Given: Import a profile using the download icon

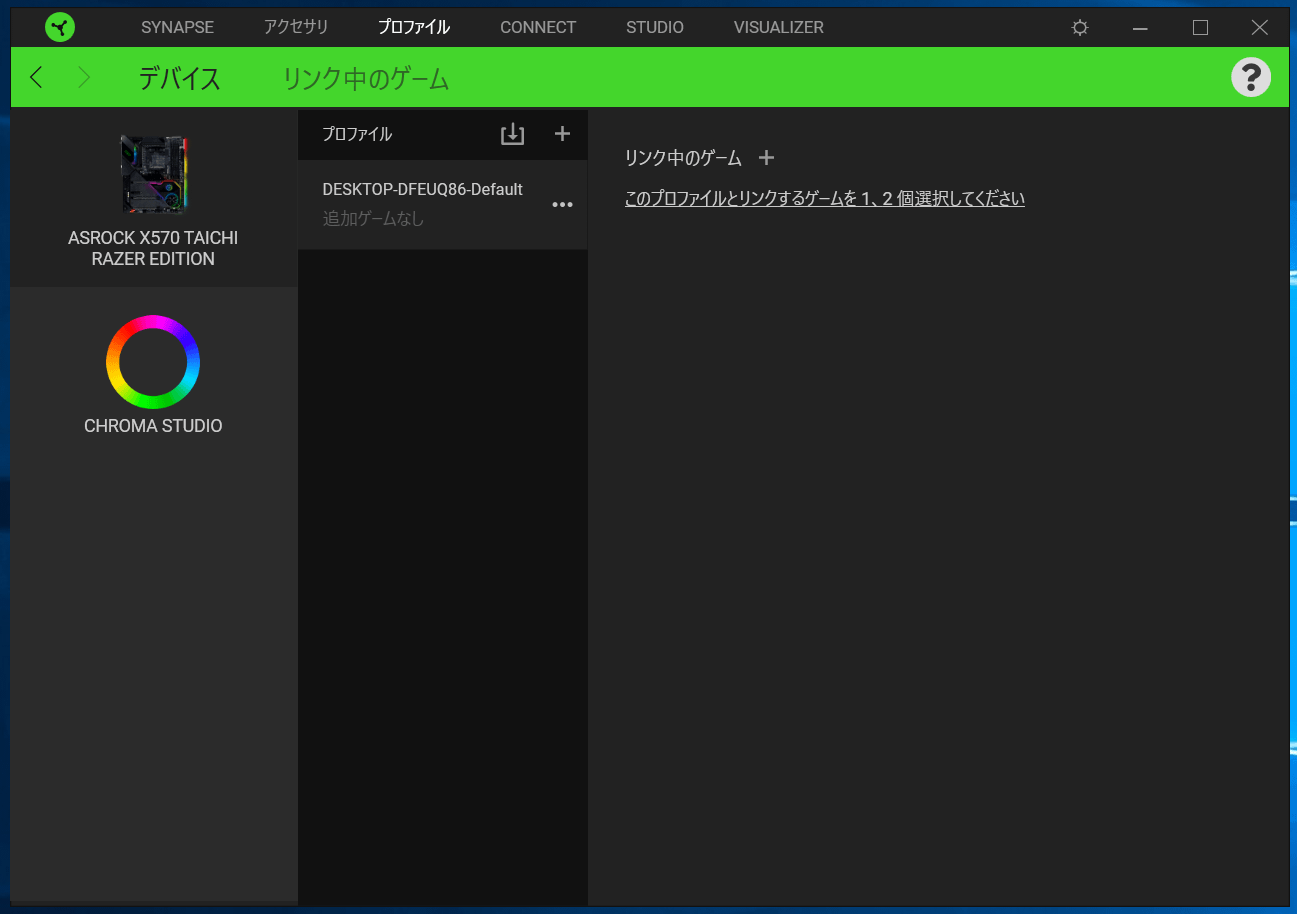Looking at the screenshot, I should click(512, 134).
